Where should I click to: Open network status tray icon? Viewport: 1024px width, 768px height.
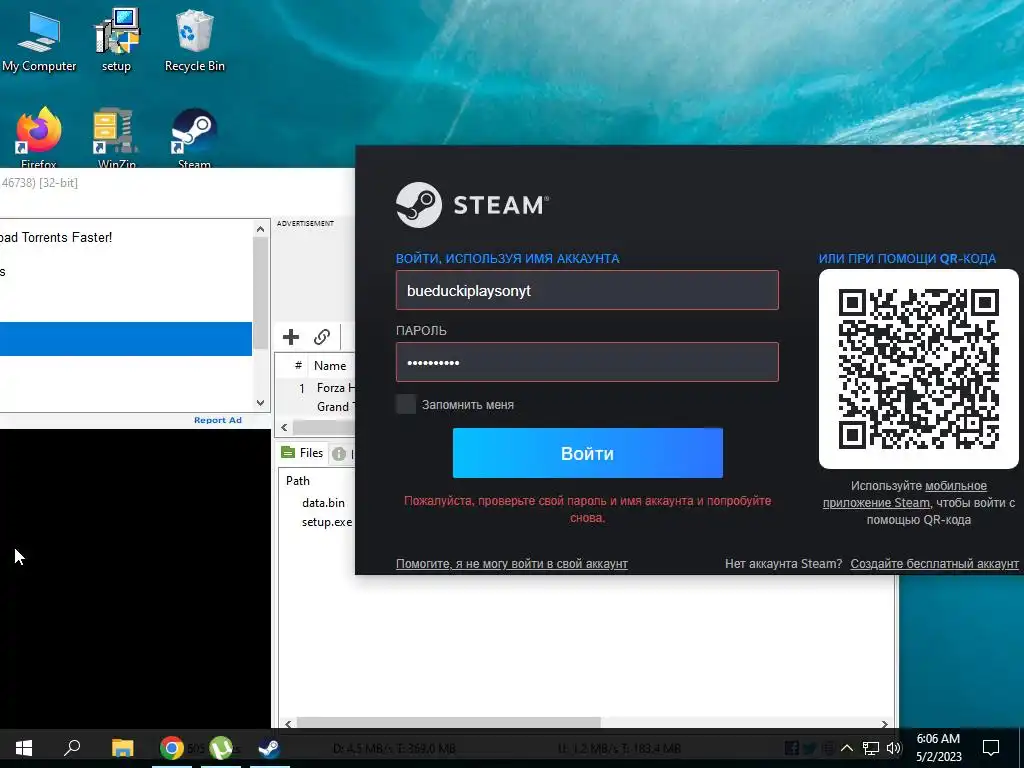point(871,748)
